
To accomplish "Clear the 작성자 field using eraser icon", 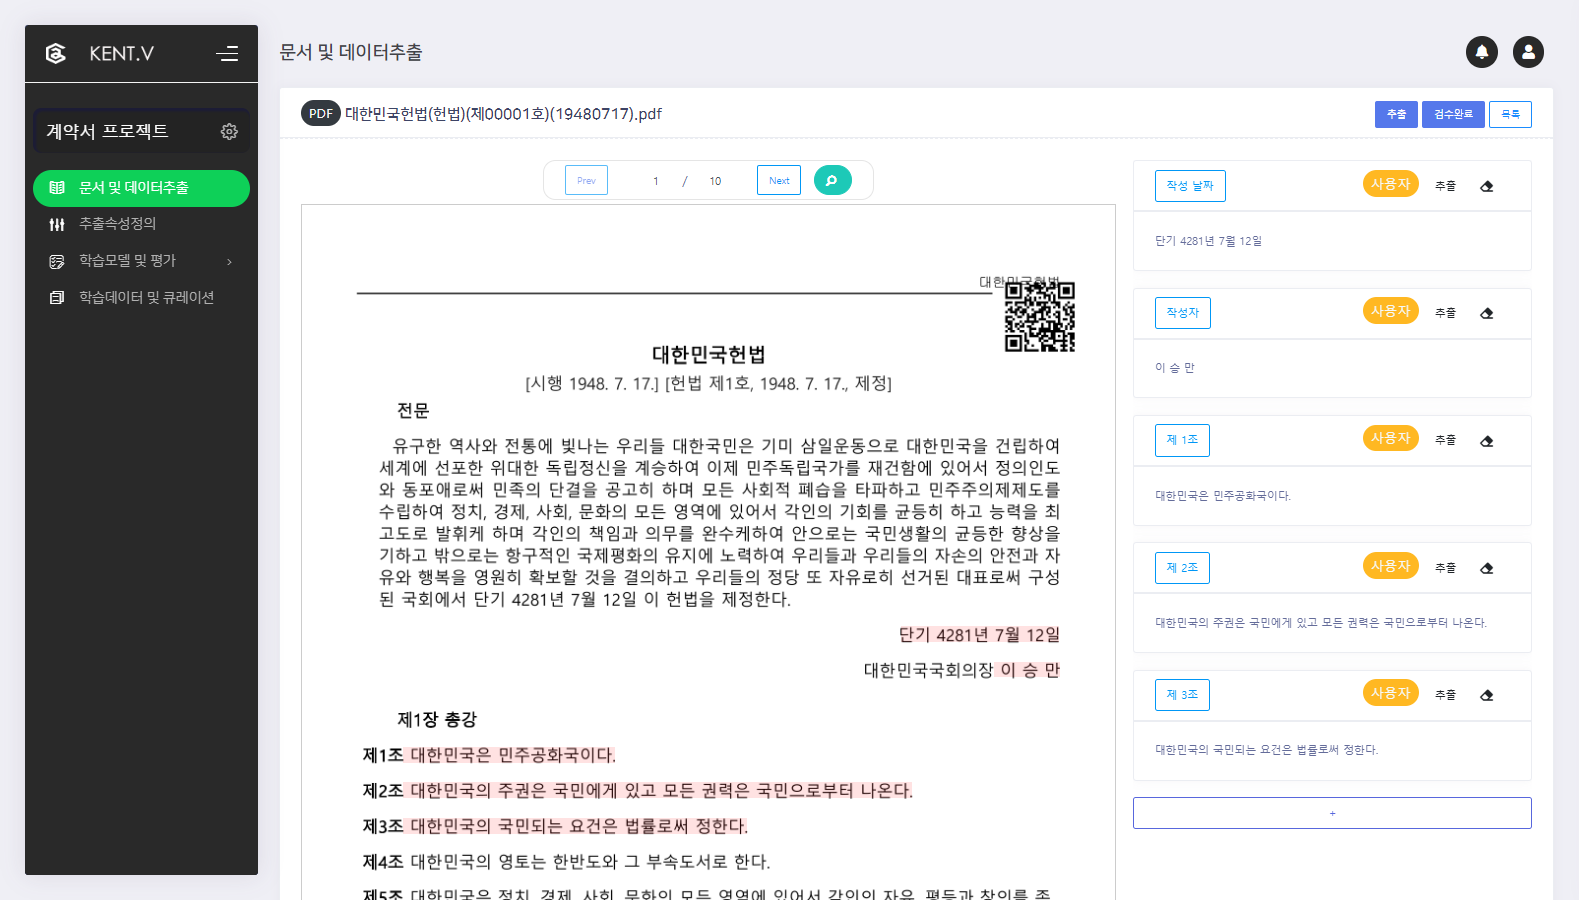I will tap(1486, 313).
